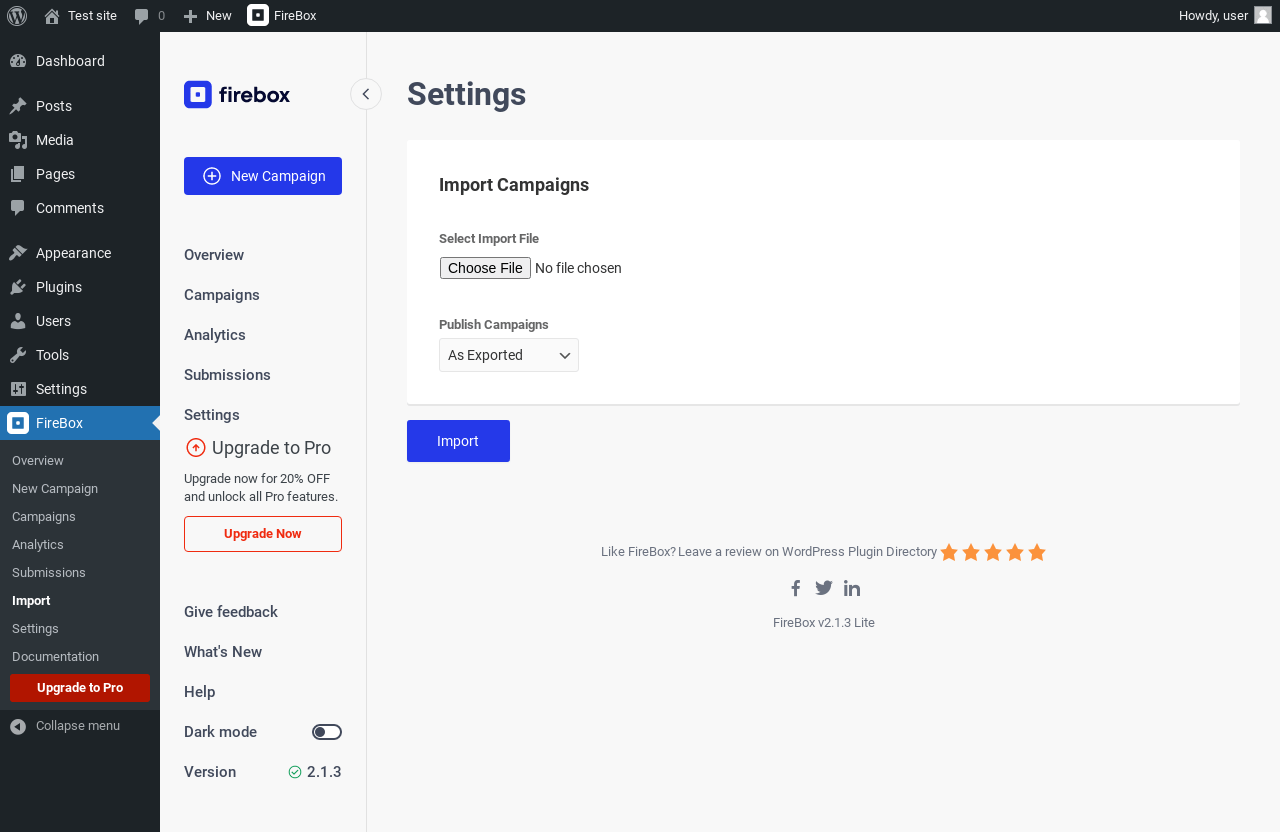
Task: Open Overview in FireBox panel
Action: tap(214, 255)
